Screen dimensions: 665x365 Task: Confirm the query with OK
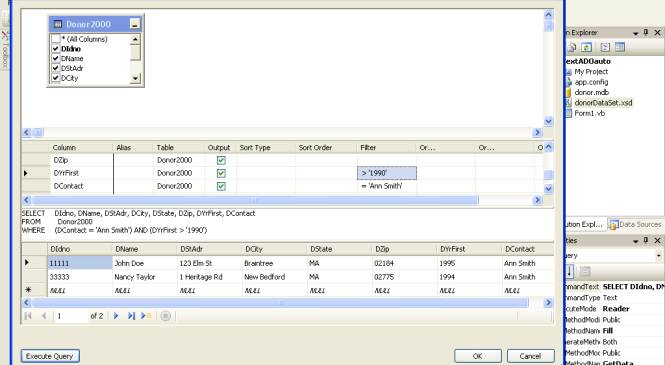pos(478,356)
